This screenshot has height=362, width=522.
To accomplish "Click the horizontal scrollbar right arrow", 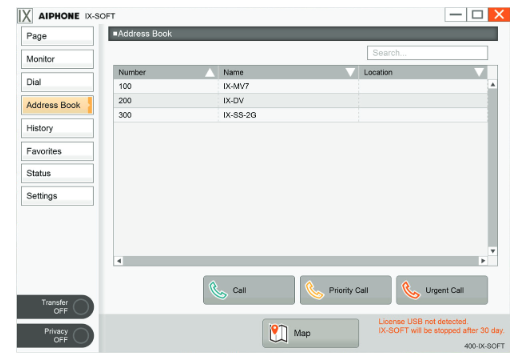I will pyautogui.click(x=483, y=261).
